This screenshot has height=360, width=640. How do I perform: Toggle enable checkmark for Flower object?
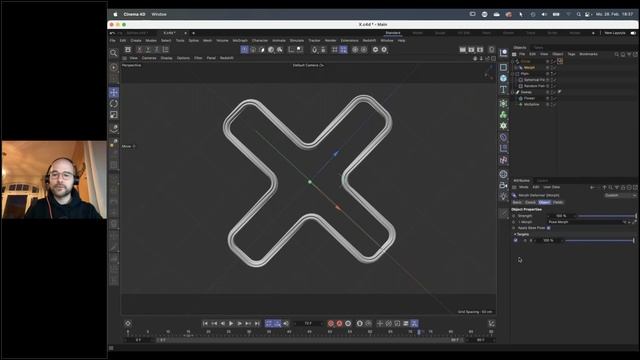click(555, 98)
